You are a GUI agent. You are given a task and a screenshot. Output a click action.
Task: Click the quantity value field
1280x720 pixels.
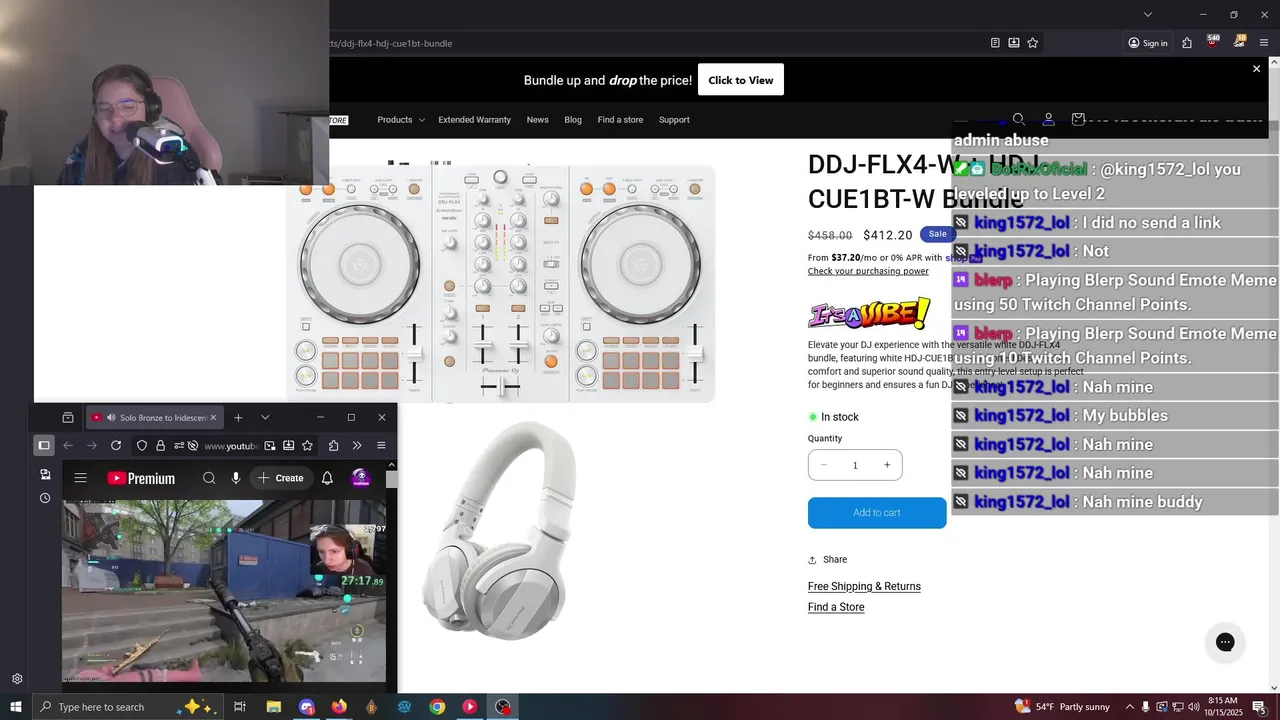pos(855,465)
